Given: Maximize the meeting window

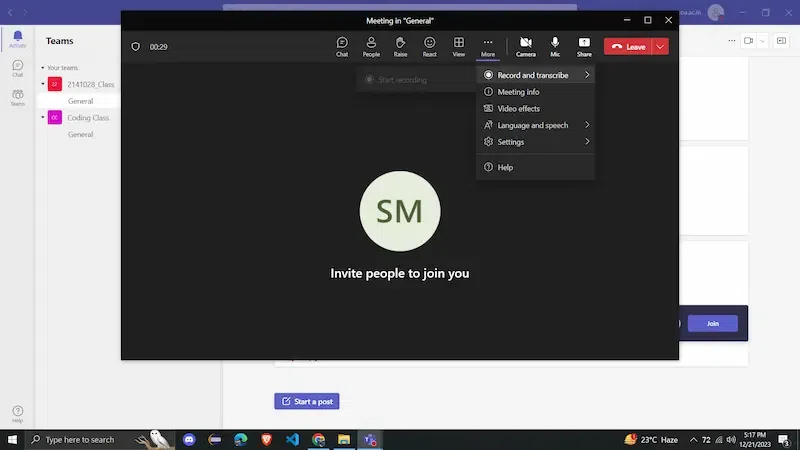Looking at the screenshot, I should [x=647, y=20].
